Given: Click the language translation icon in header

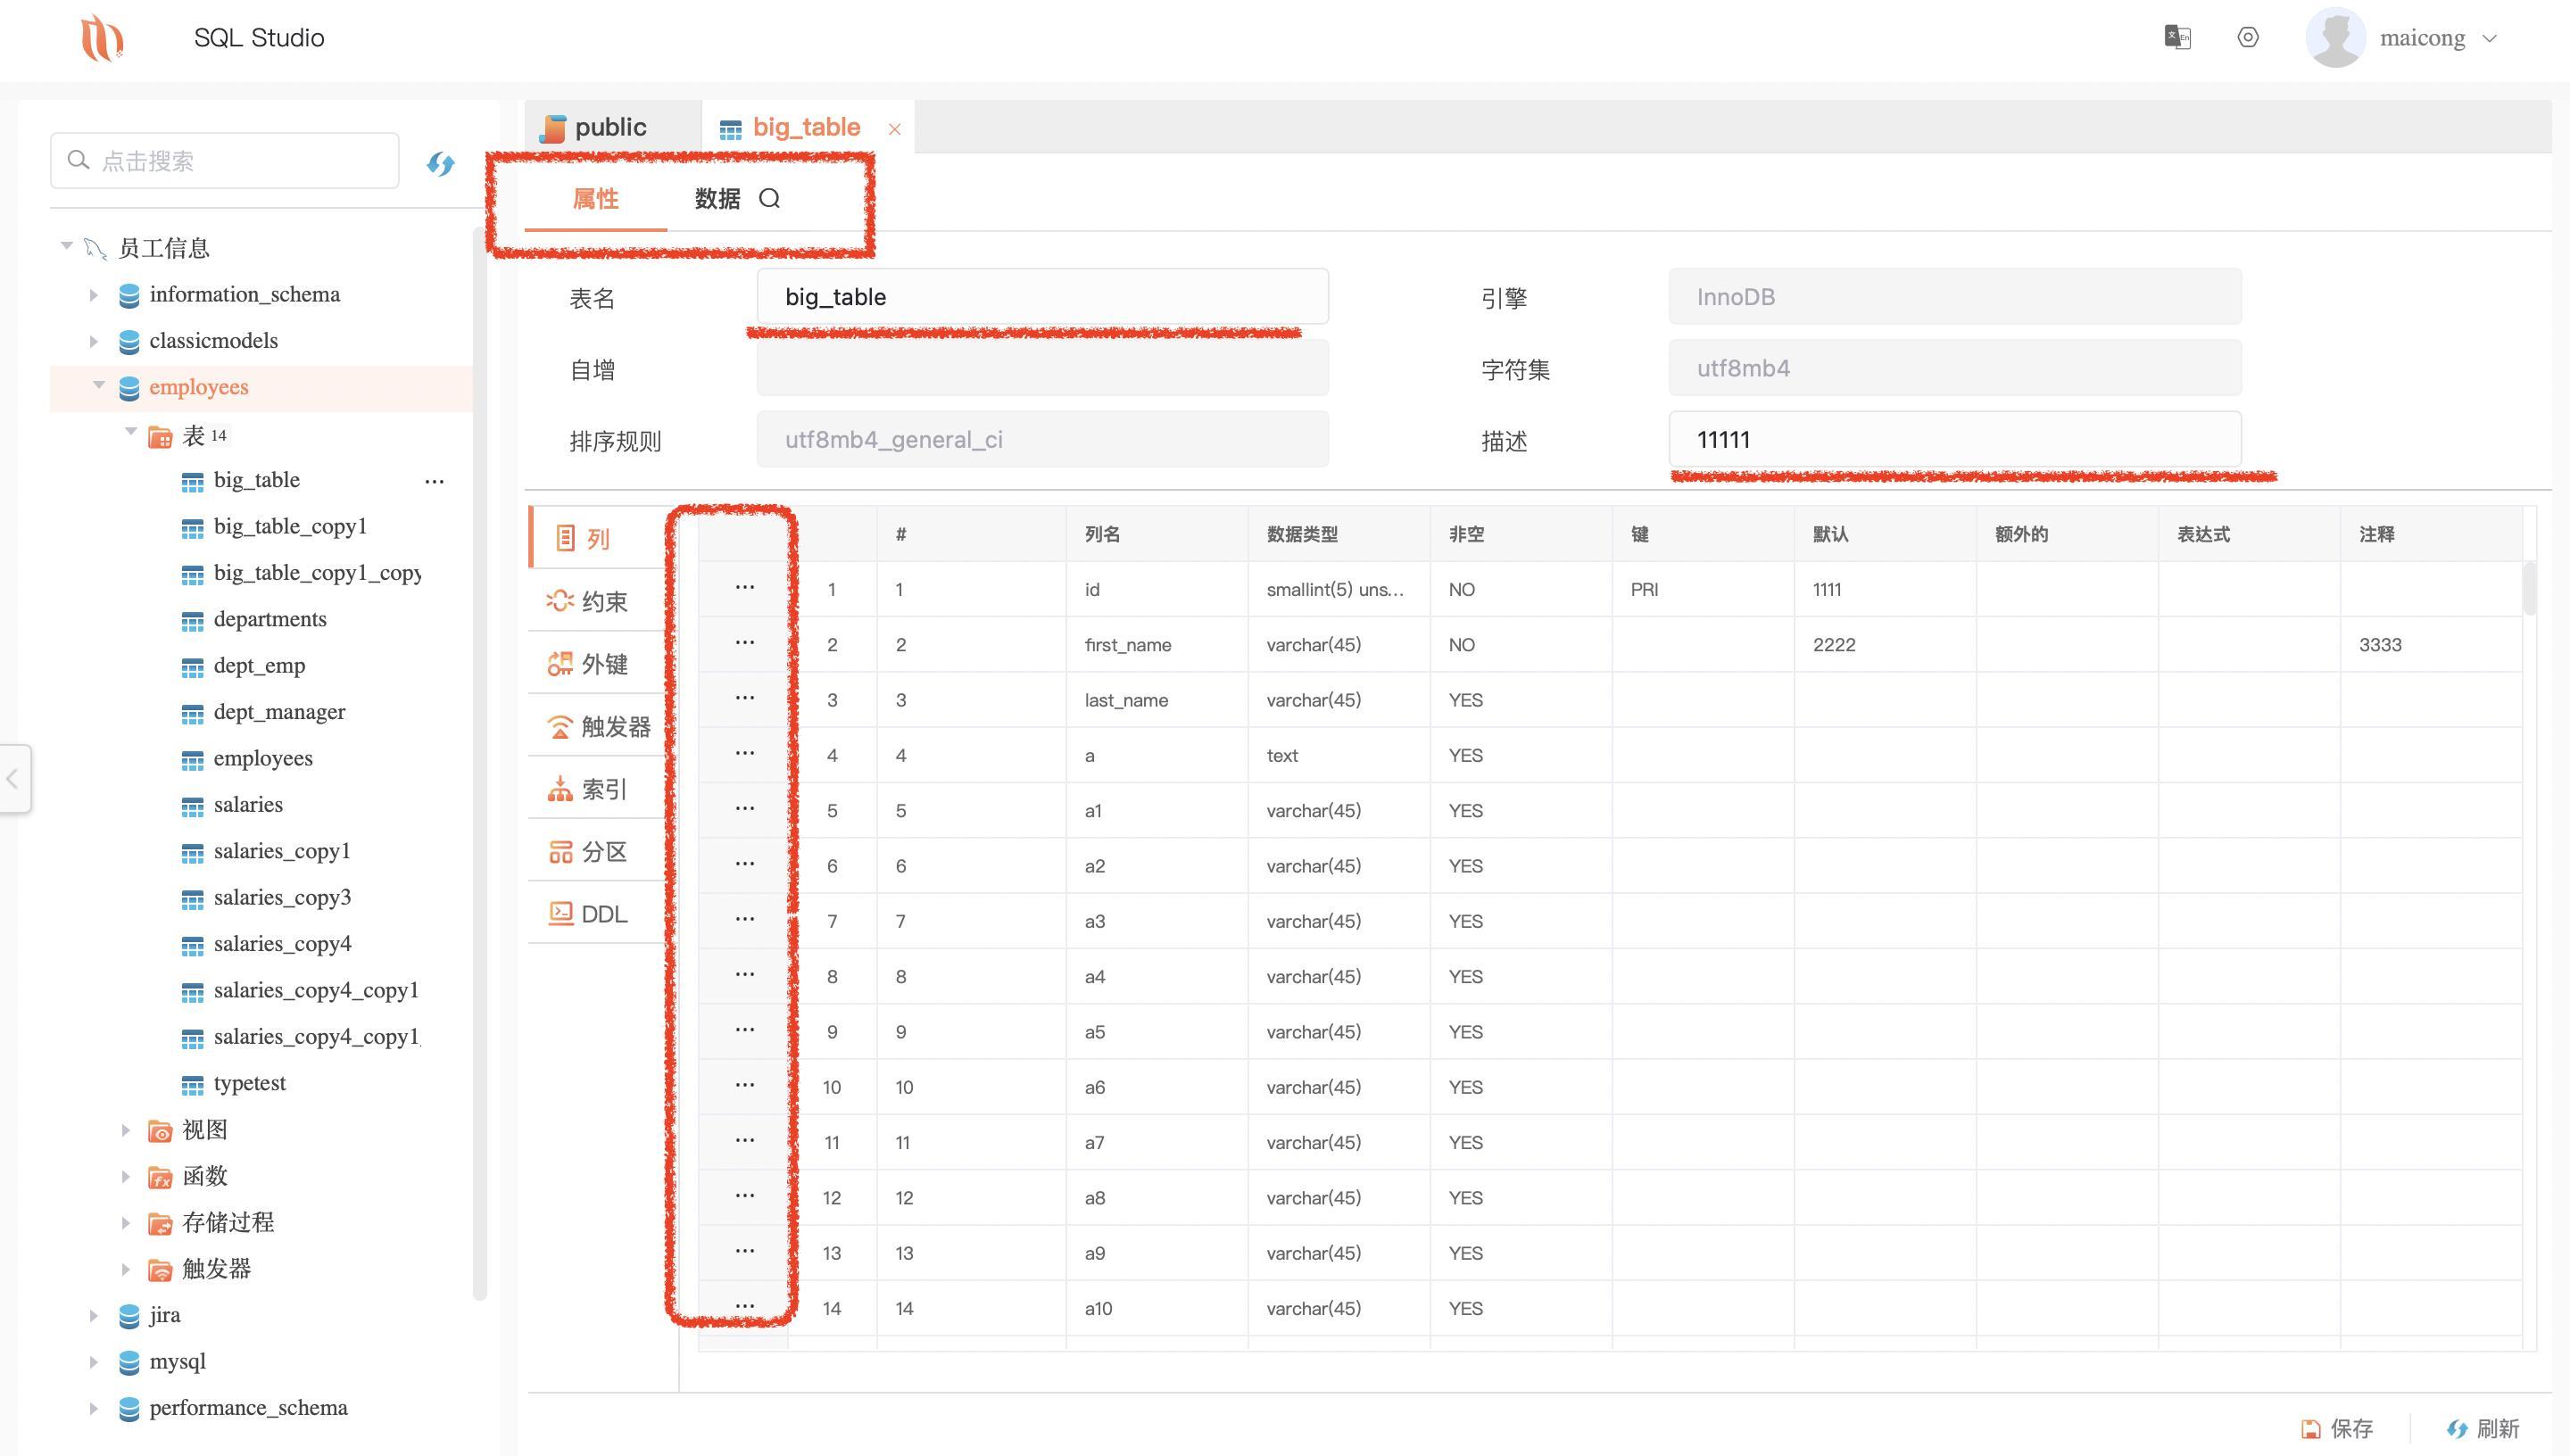Looking at the screenshot, I should [x=2177, y=38].
